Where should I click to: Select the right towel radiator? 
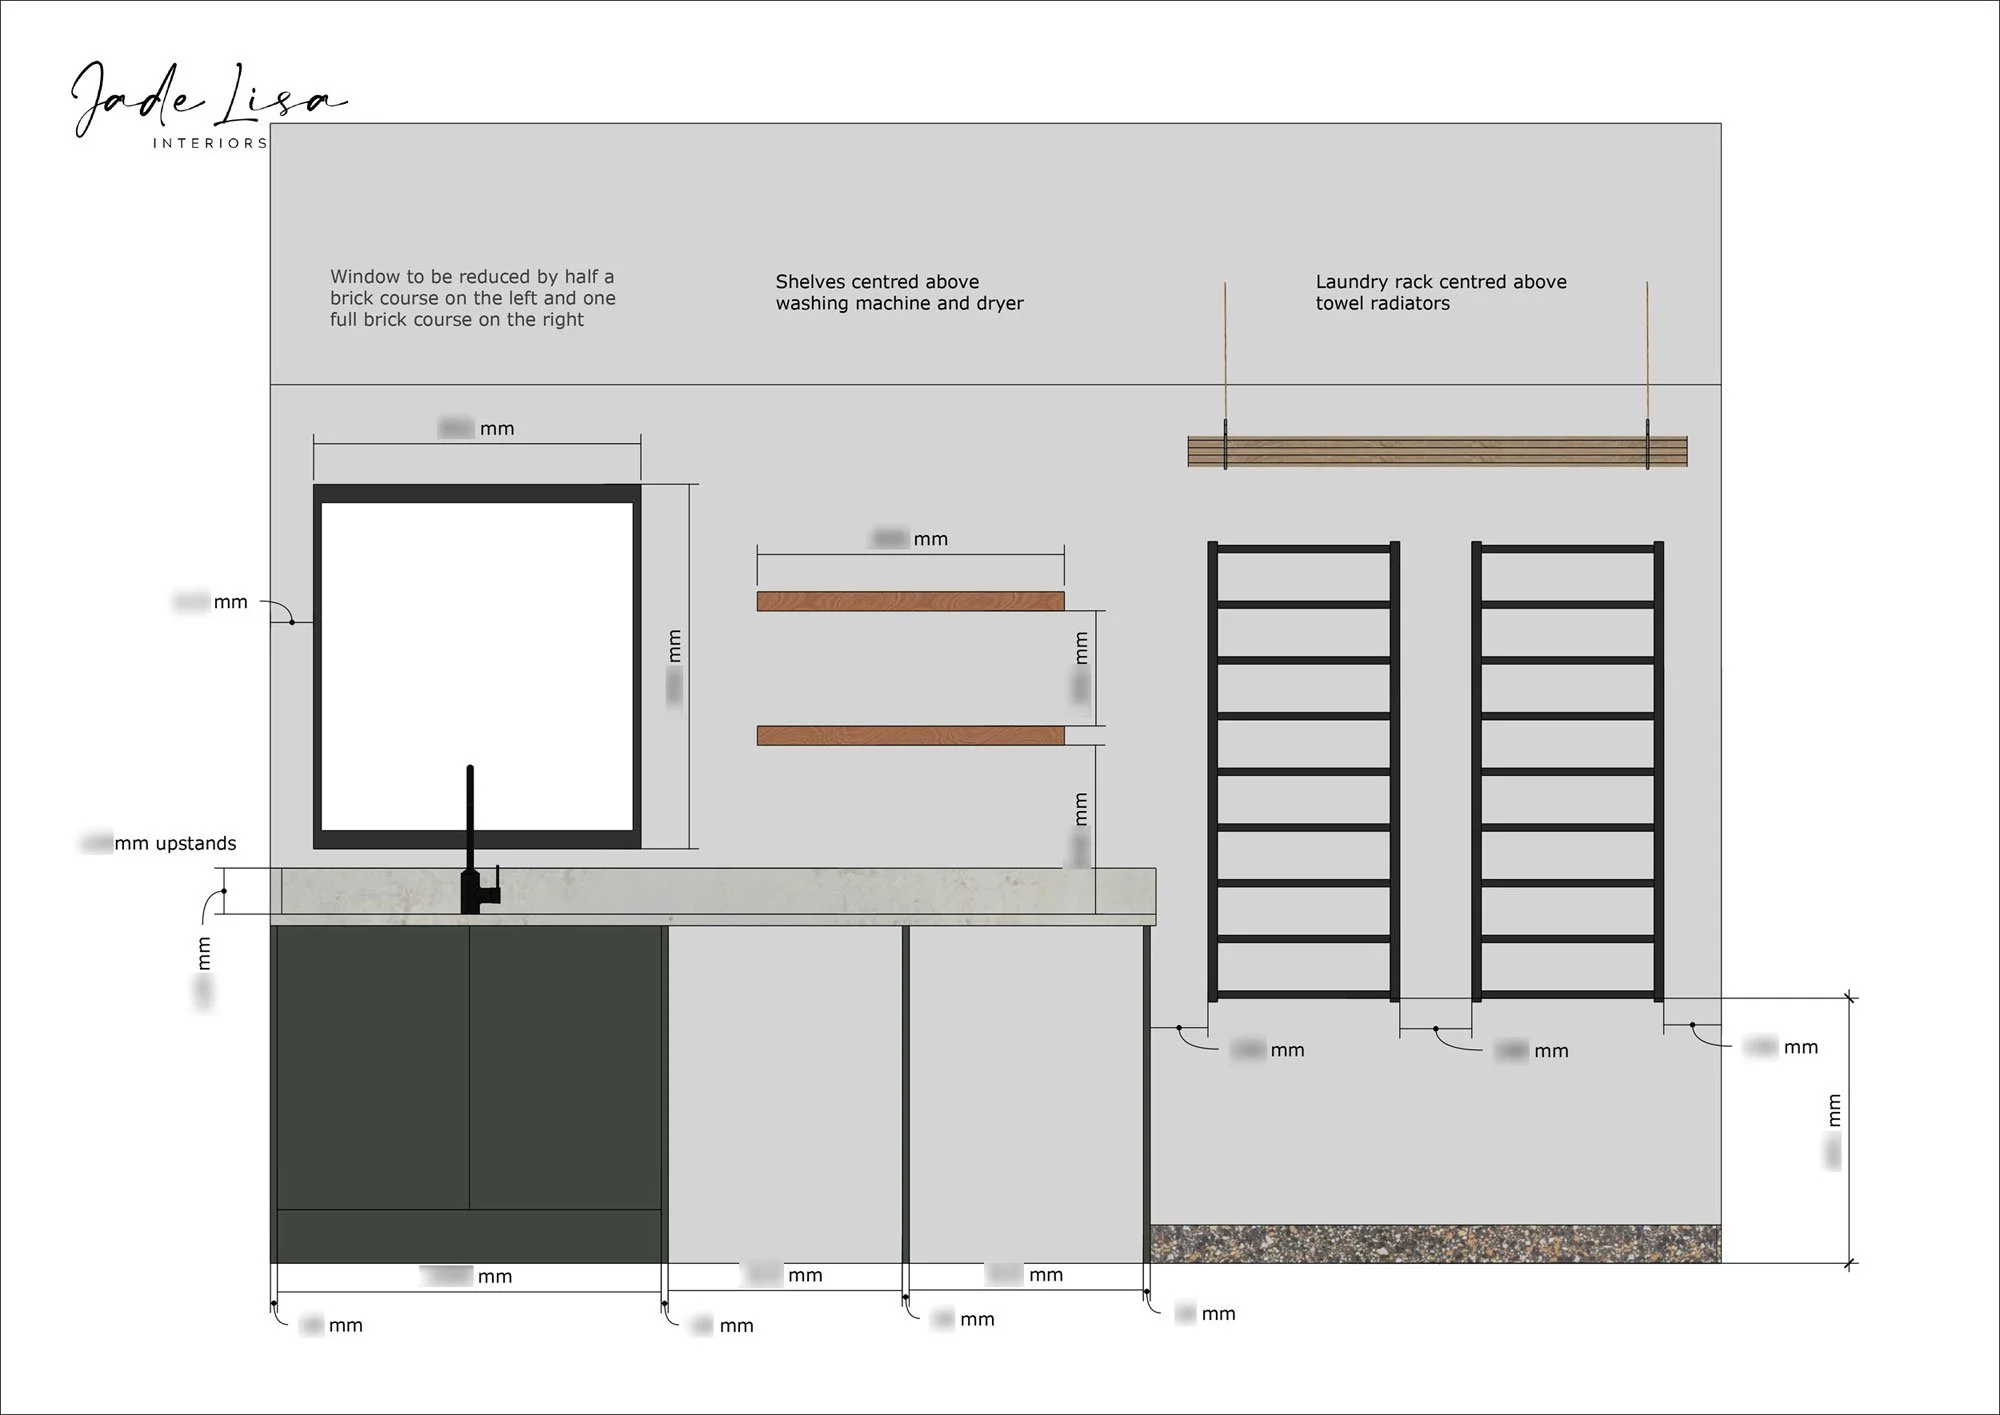pos(1567,771)
